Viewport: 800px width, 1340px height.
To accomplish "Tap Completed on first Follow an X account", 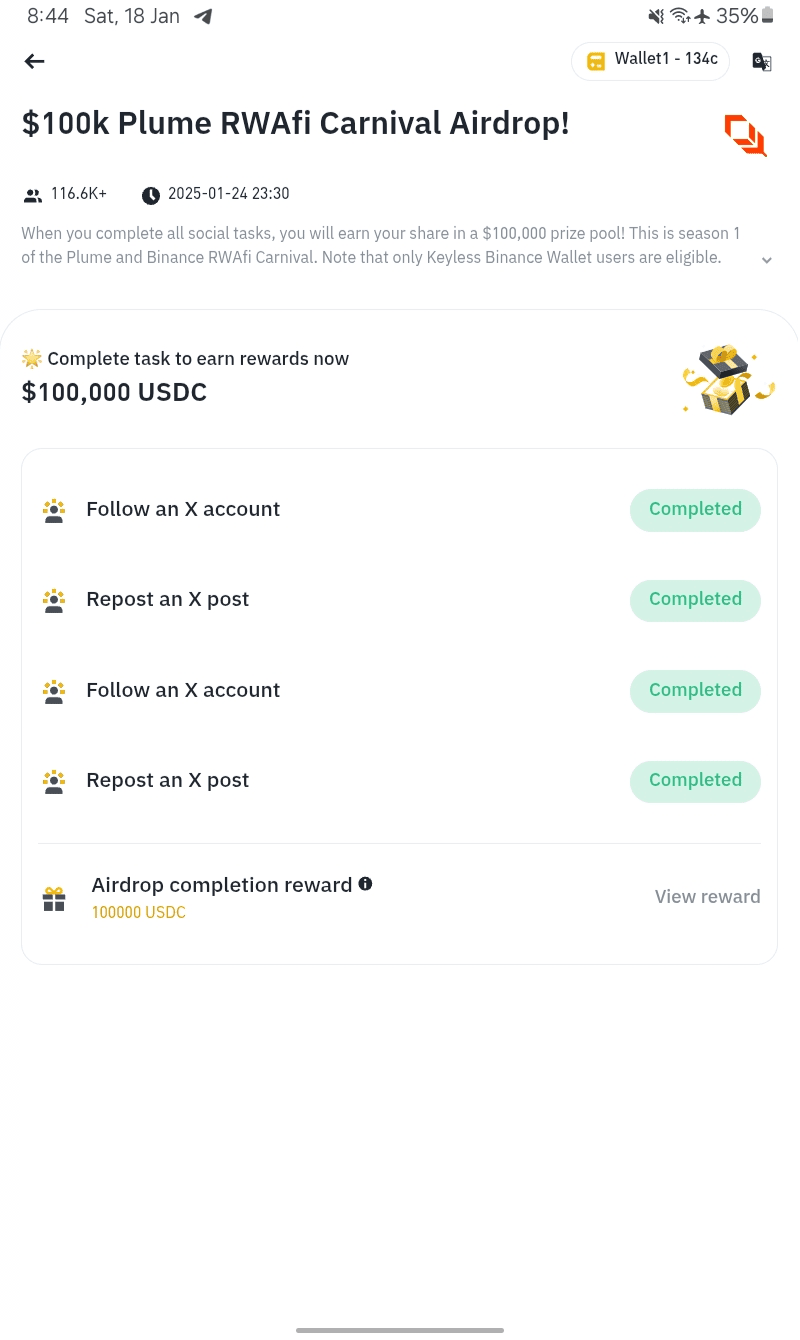I will [695, 510].
